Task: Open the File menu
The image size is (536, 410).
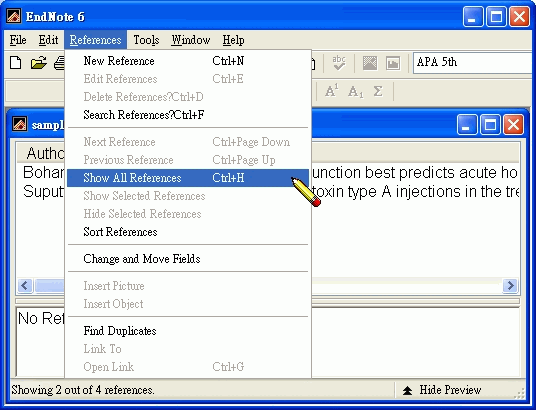Action: click(x=18, y=40)
